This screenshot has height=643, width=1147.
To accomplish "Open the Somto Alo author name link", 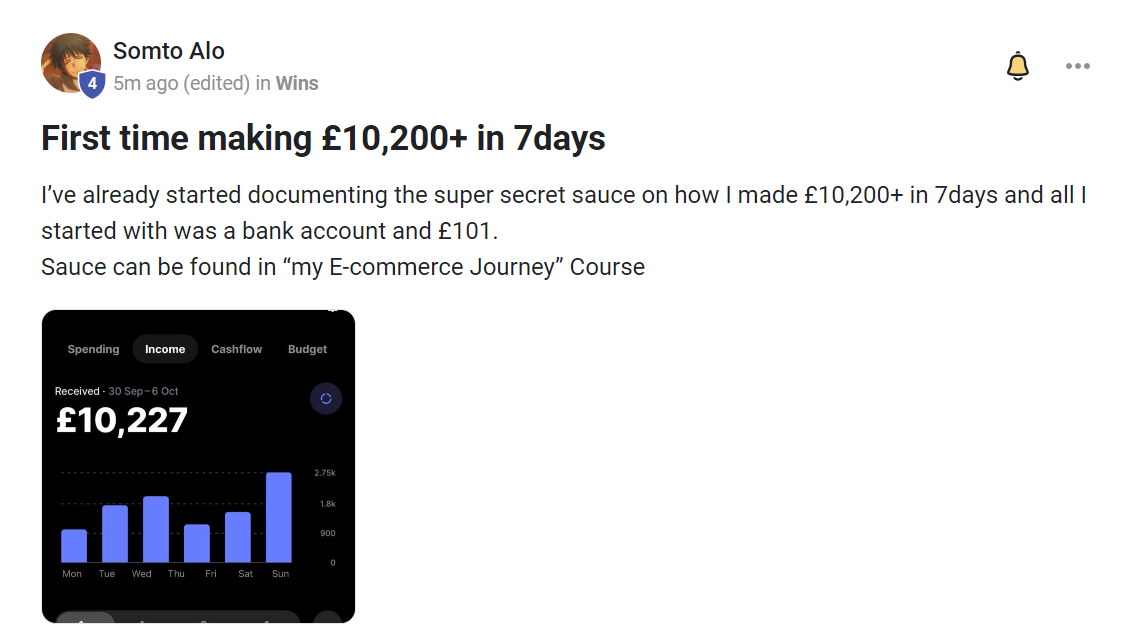I will tap(169, 51).
